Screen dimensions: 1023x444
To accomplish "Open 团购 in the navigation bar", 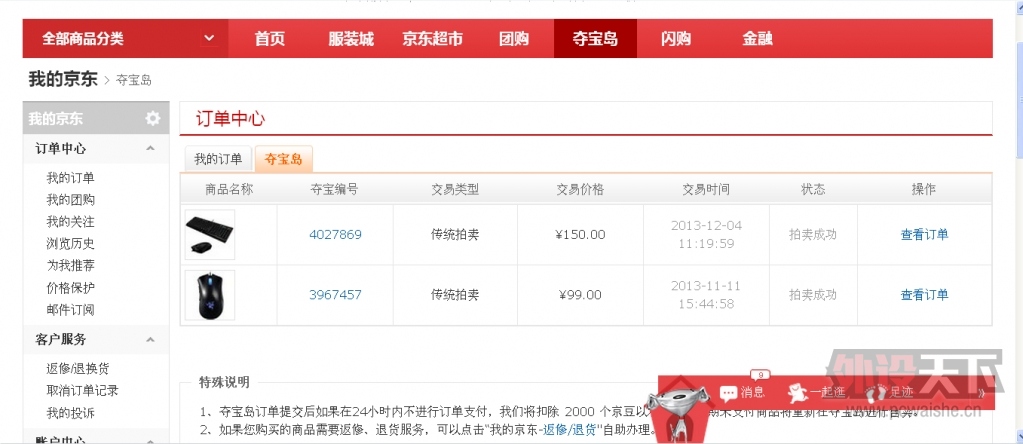I will click(x=513, y=39).
